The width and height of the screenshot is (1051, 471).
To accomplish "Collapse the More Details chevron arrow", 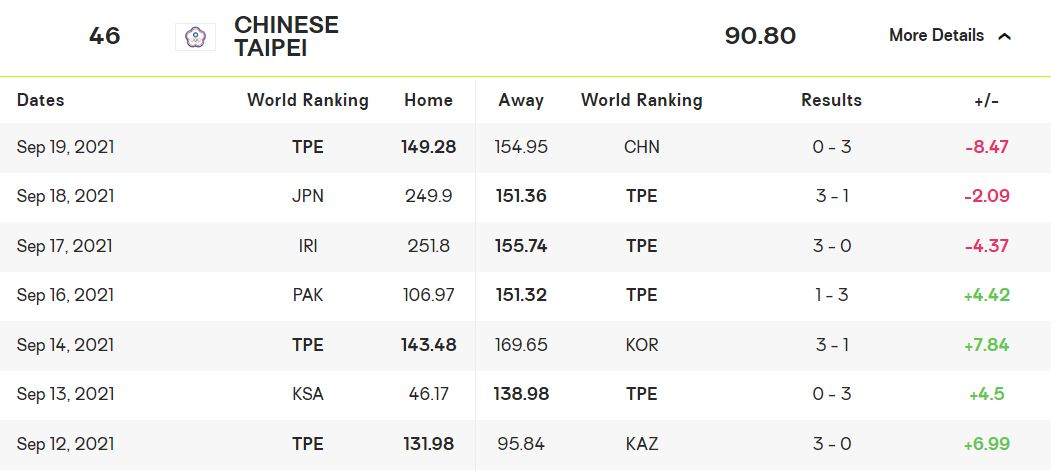I will pos(1005,36).
